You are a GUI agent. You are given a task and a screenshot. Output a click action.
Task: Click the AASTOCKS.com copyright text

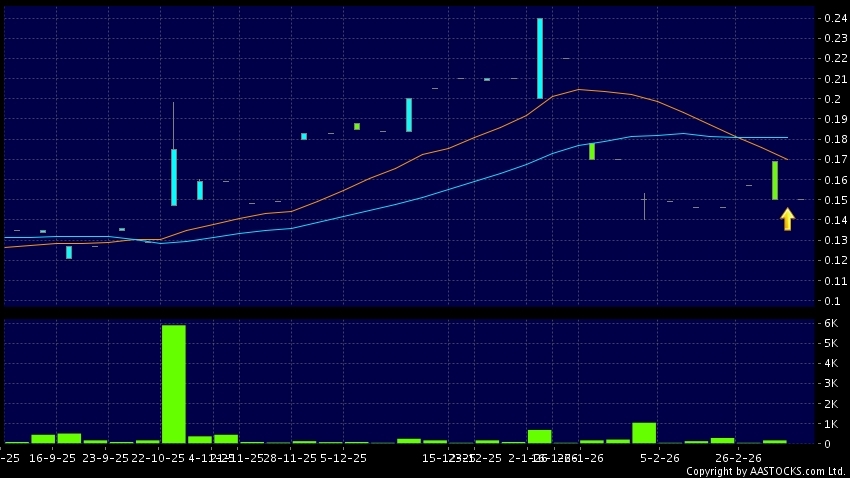coord(766,471)
